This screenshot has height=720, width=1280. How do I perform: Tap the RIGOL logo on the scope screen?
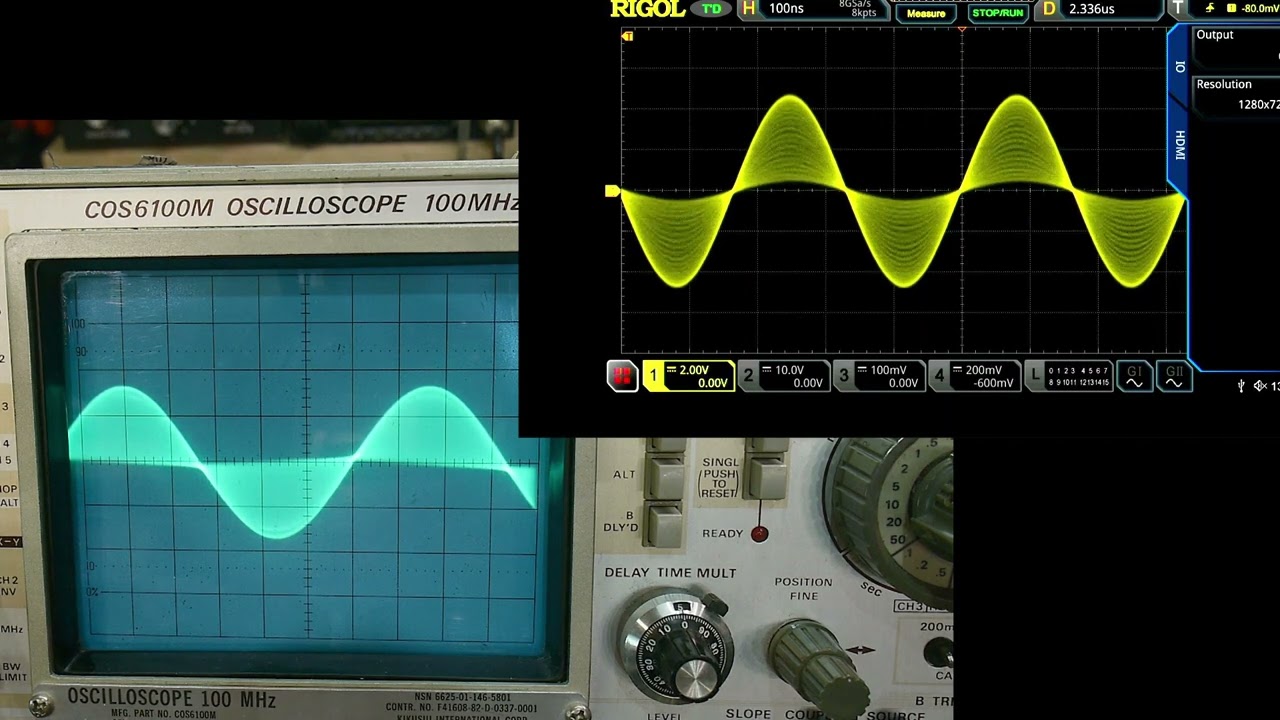point(647,9)
